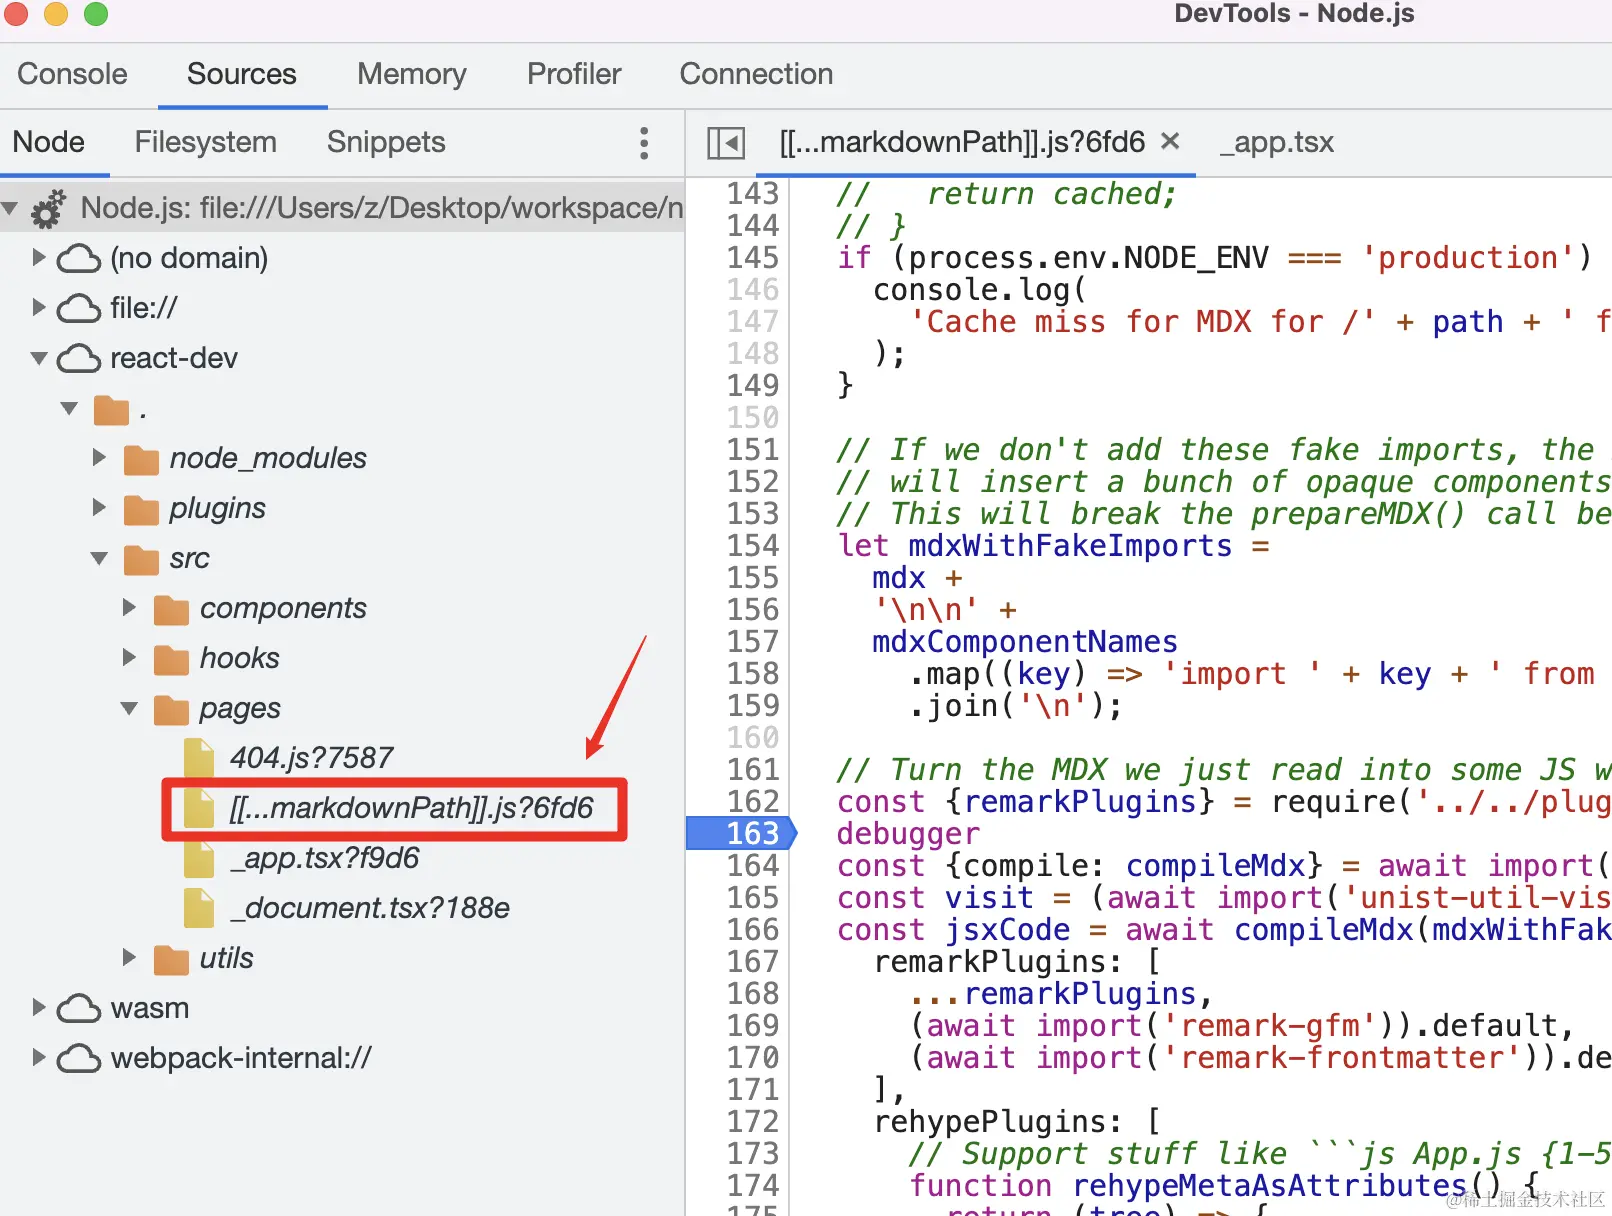Screen dimensions: 1612x1216
Task: Click the (no domain) cloud icon
Action: [79, 258]
